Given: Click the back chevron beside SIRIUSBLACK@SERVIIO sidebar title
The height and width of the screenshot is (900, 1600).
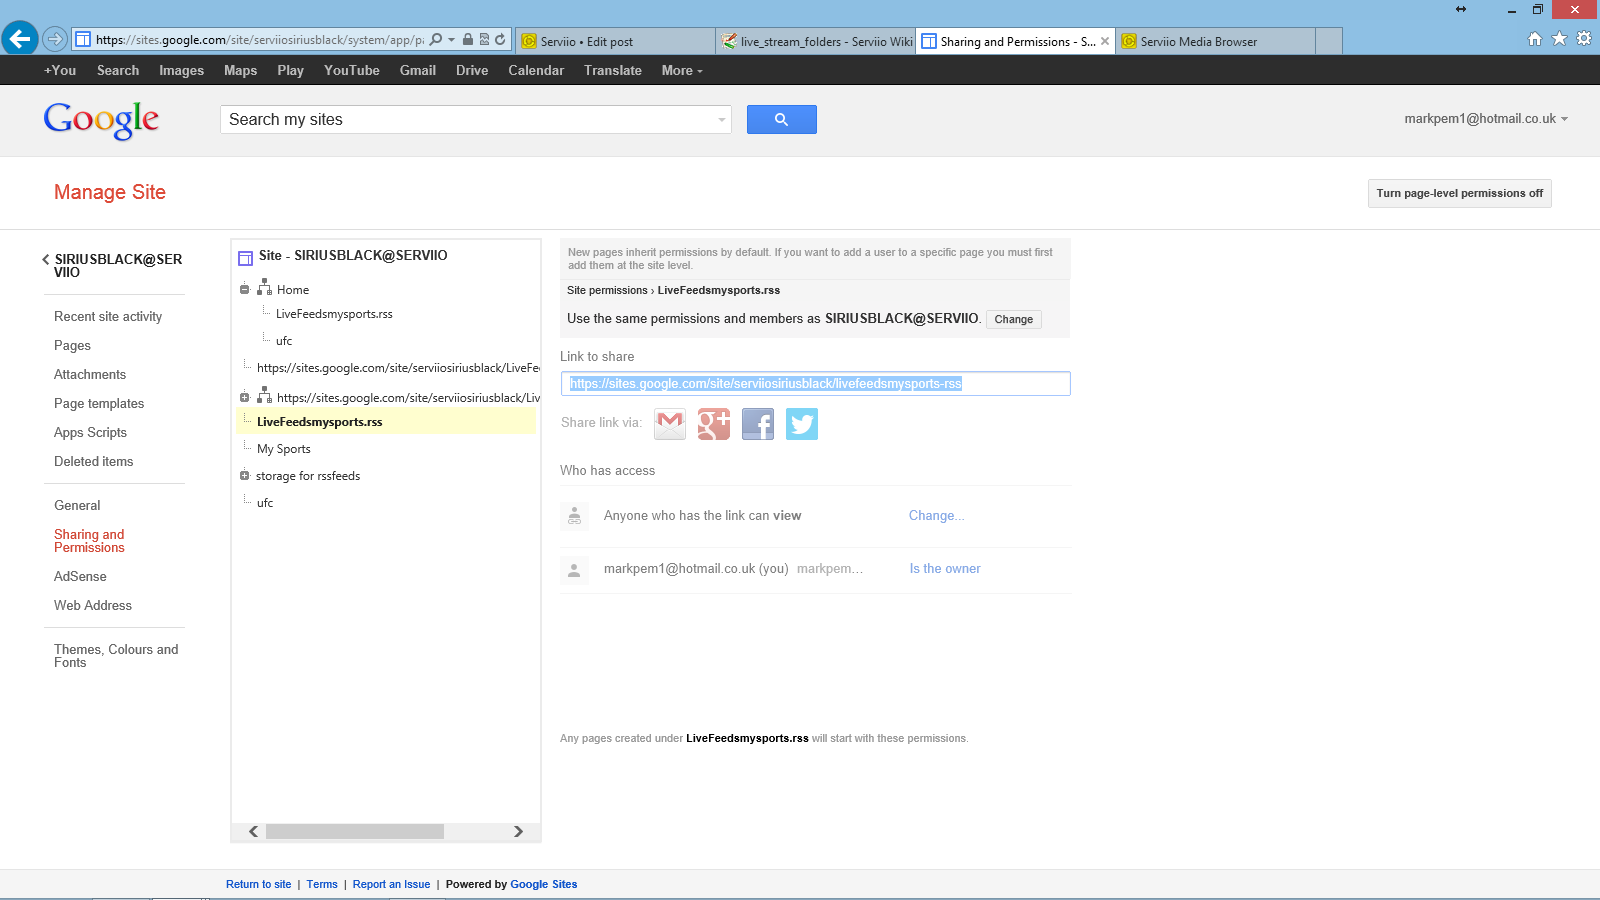Looking at the screenshot, I should point(46,259).
